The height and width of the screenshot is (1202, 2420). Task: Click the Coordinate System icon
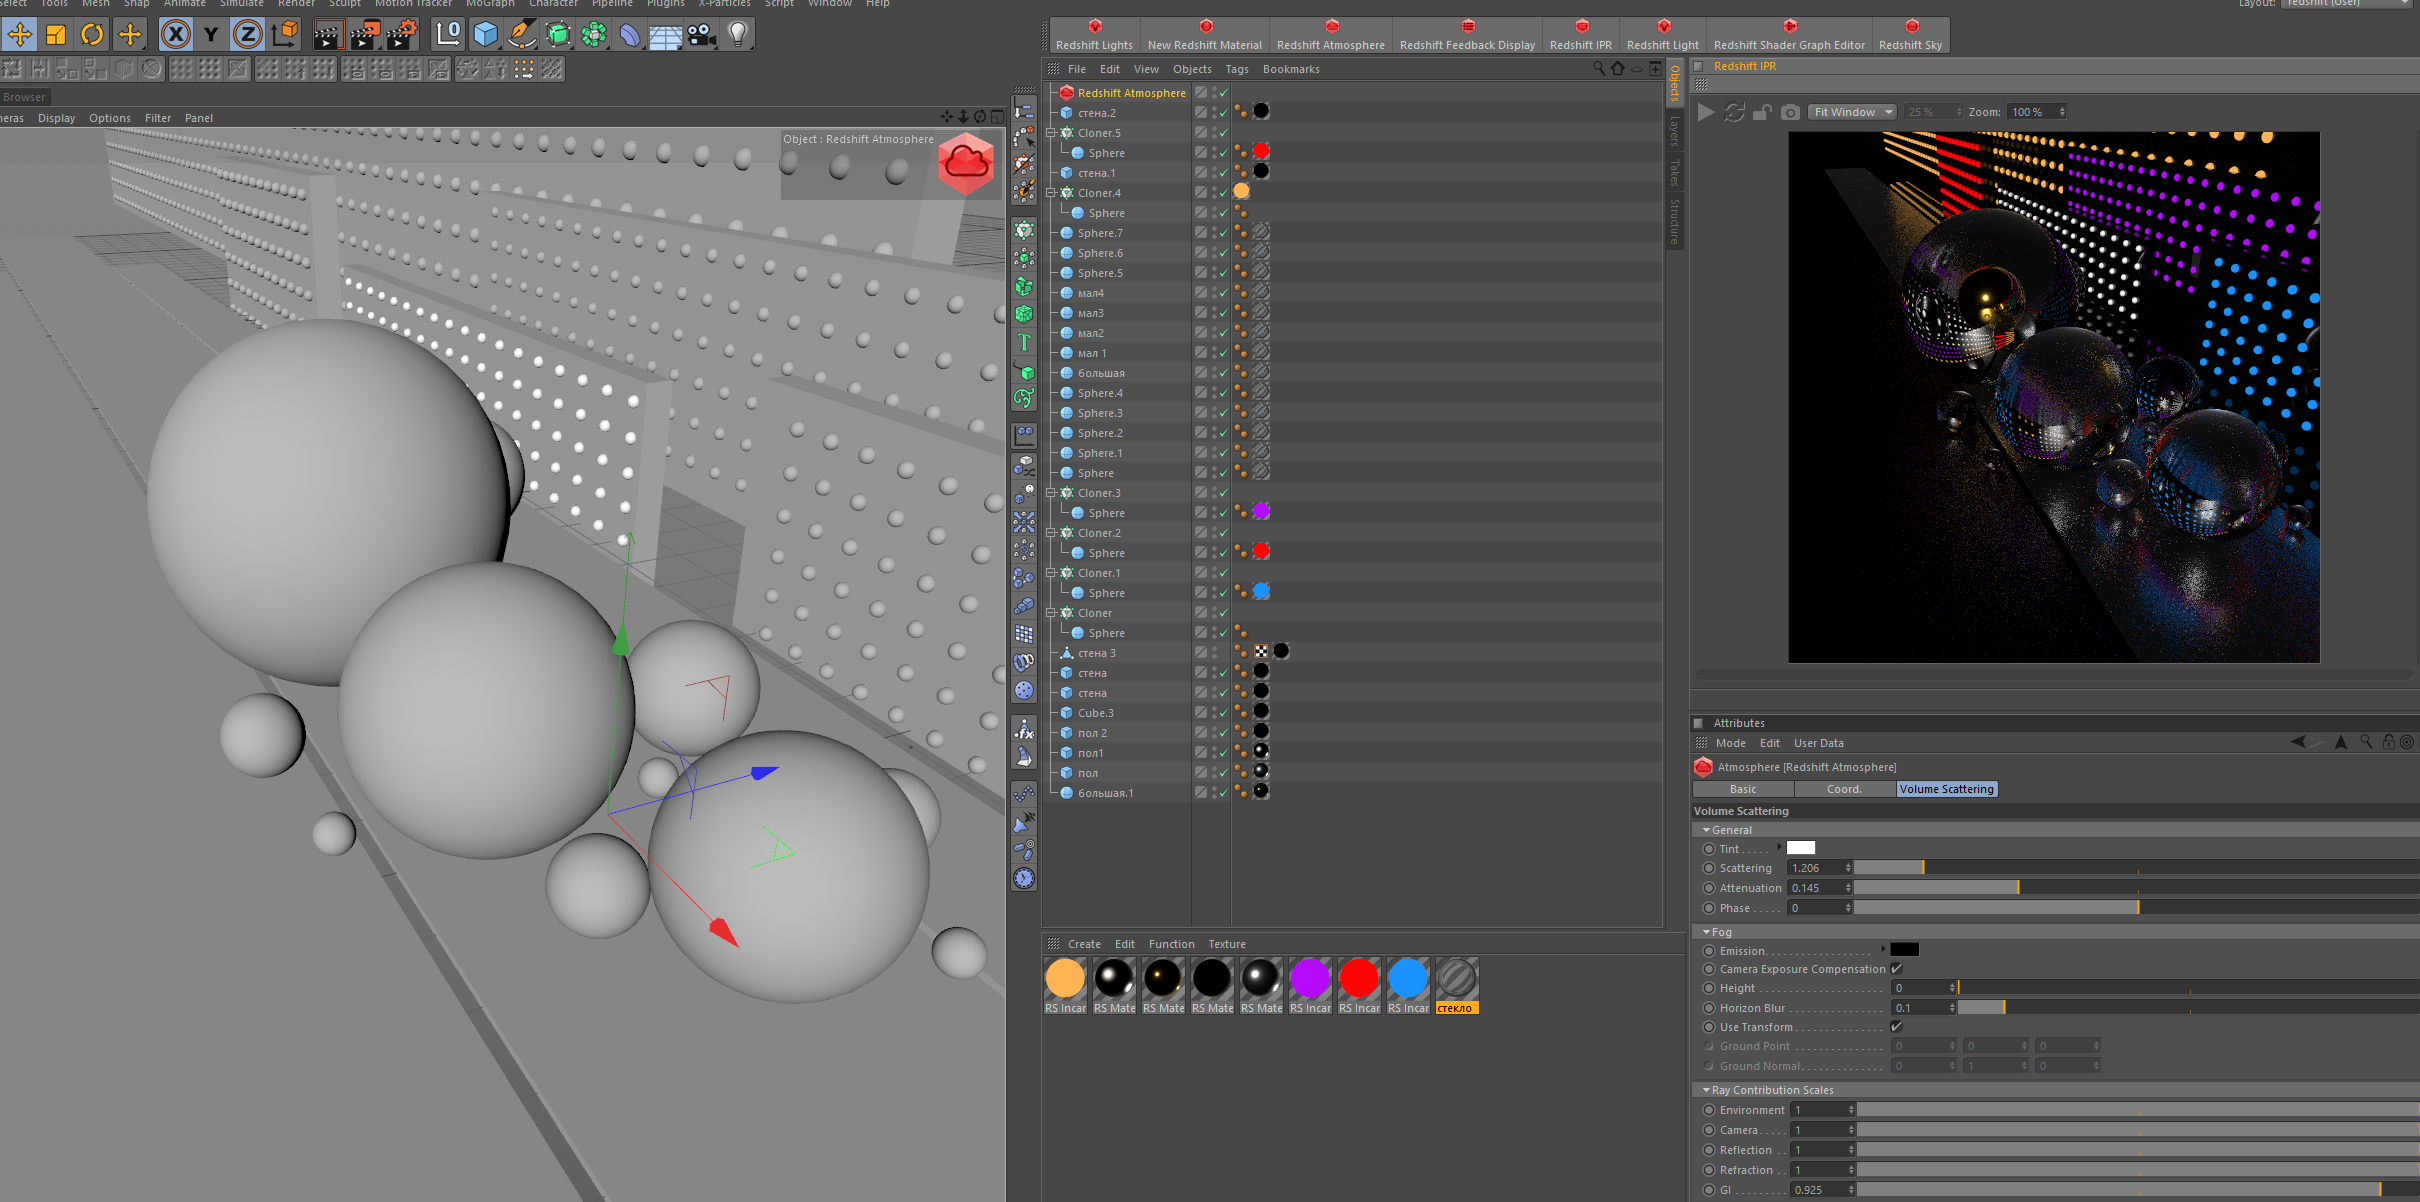point(284,35)
